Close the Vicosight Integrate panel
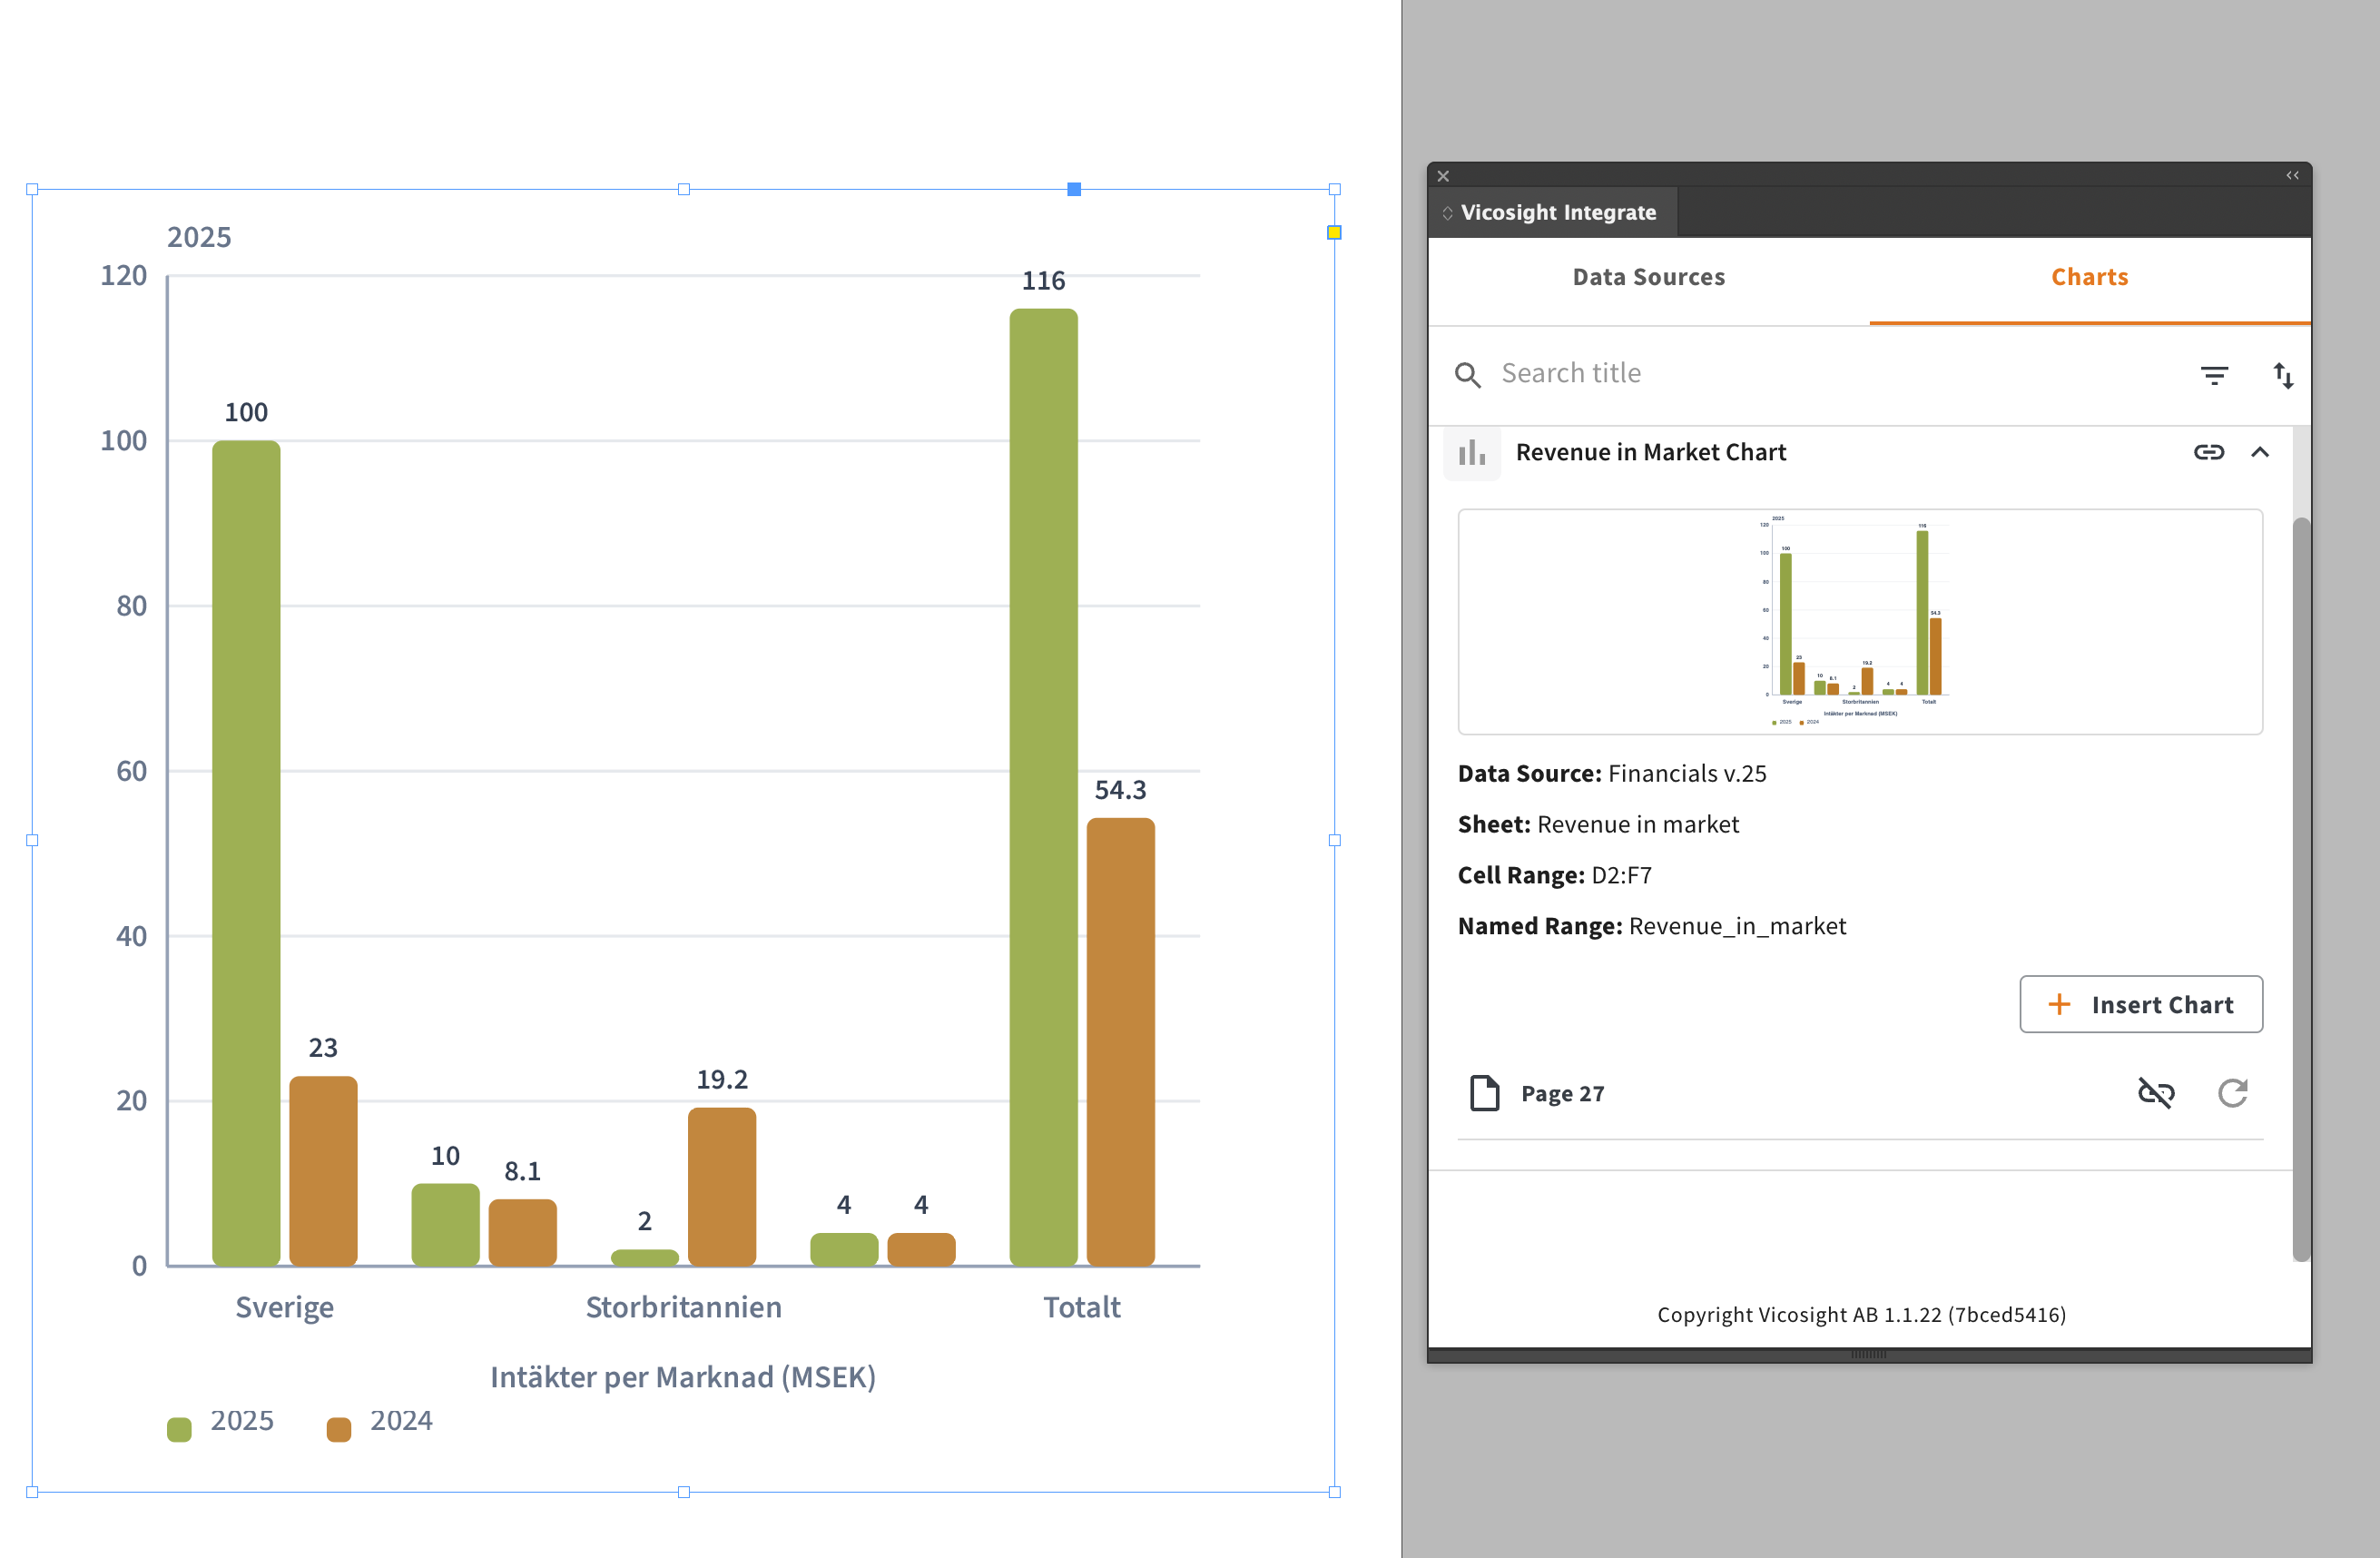The image size is (2380, 1558). [1443, 176]
